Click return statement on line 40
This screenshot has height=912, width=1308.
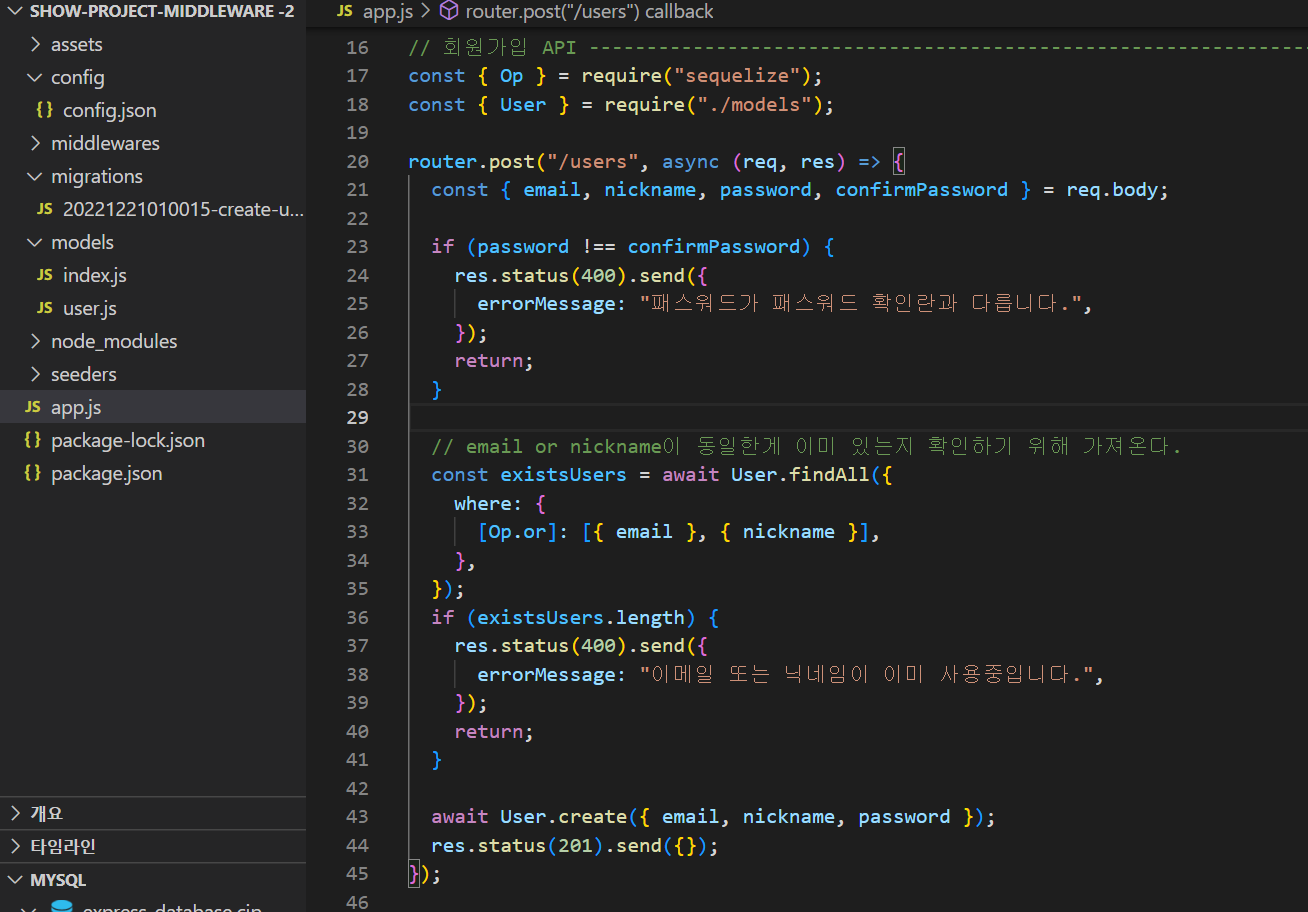(x=494, y=732)
